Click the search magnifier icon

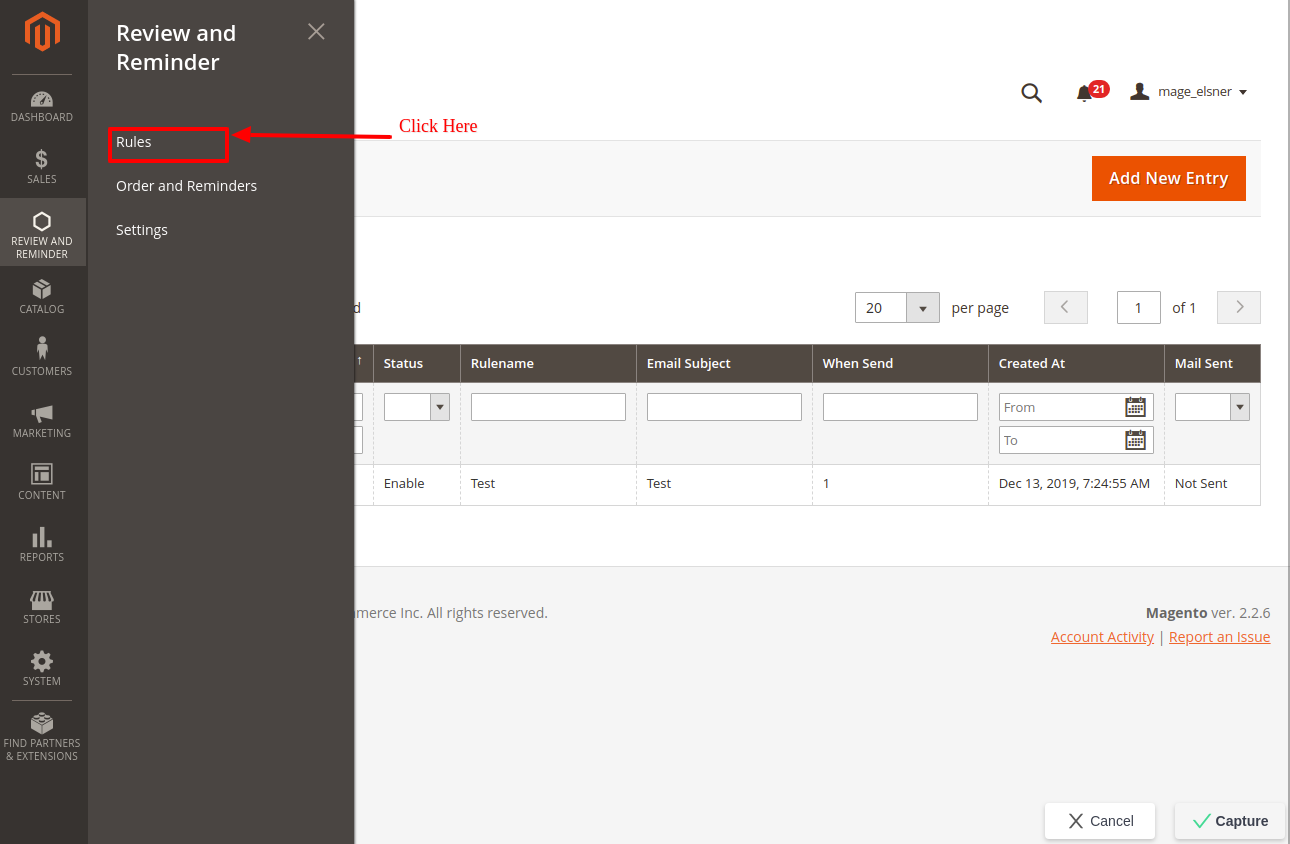coord(1031,93)
